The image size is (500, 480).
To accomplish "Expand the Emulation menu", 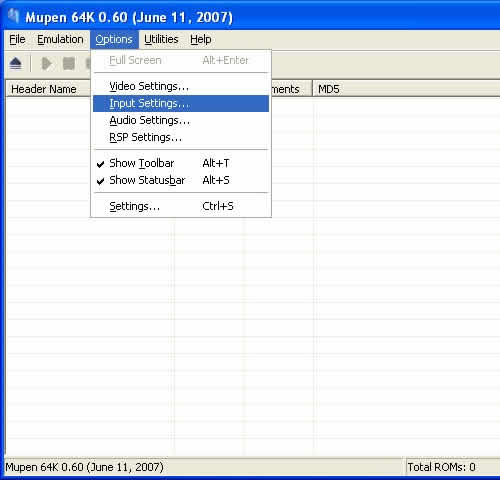I will point(60,39).
